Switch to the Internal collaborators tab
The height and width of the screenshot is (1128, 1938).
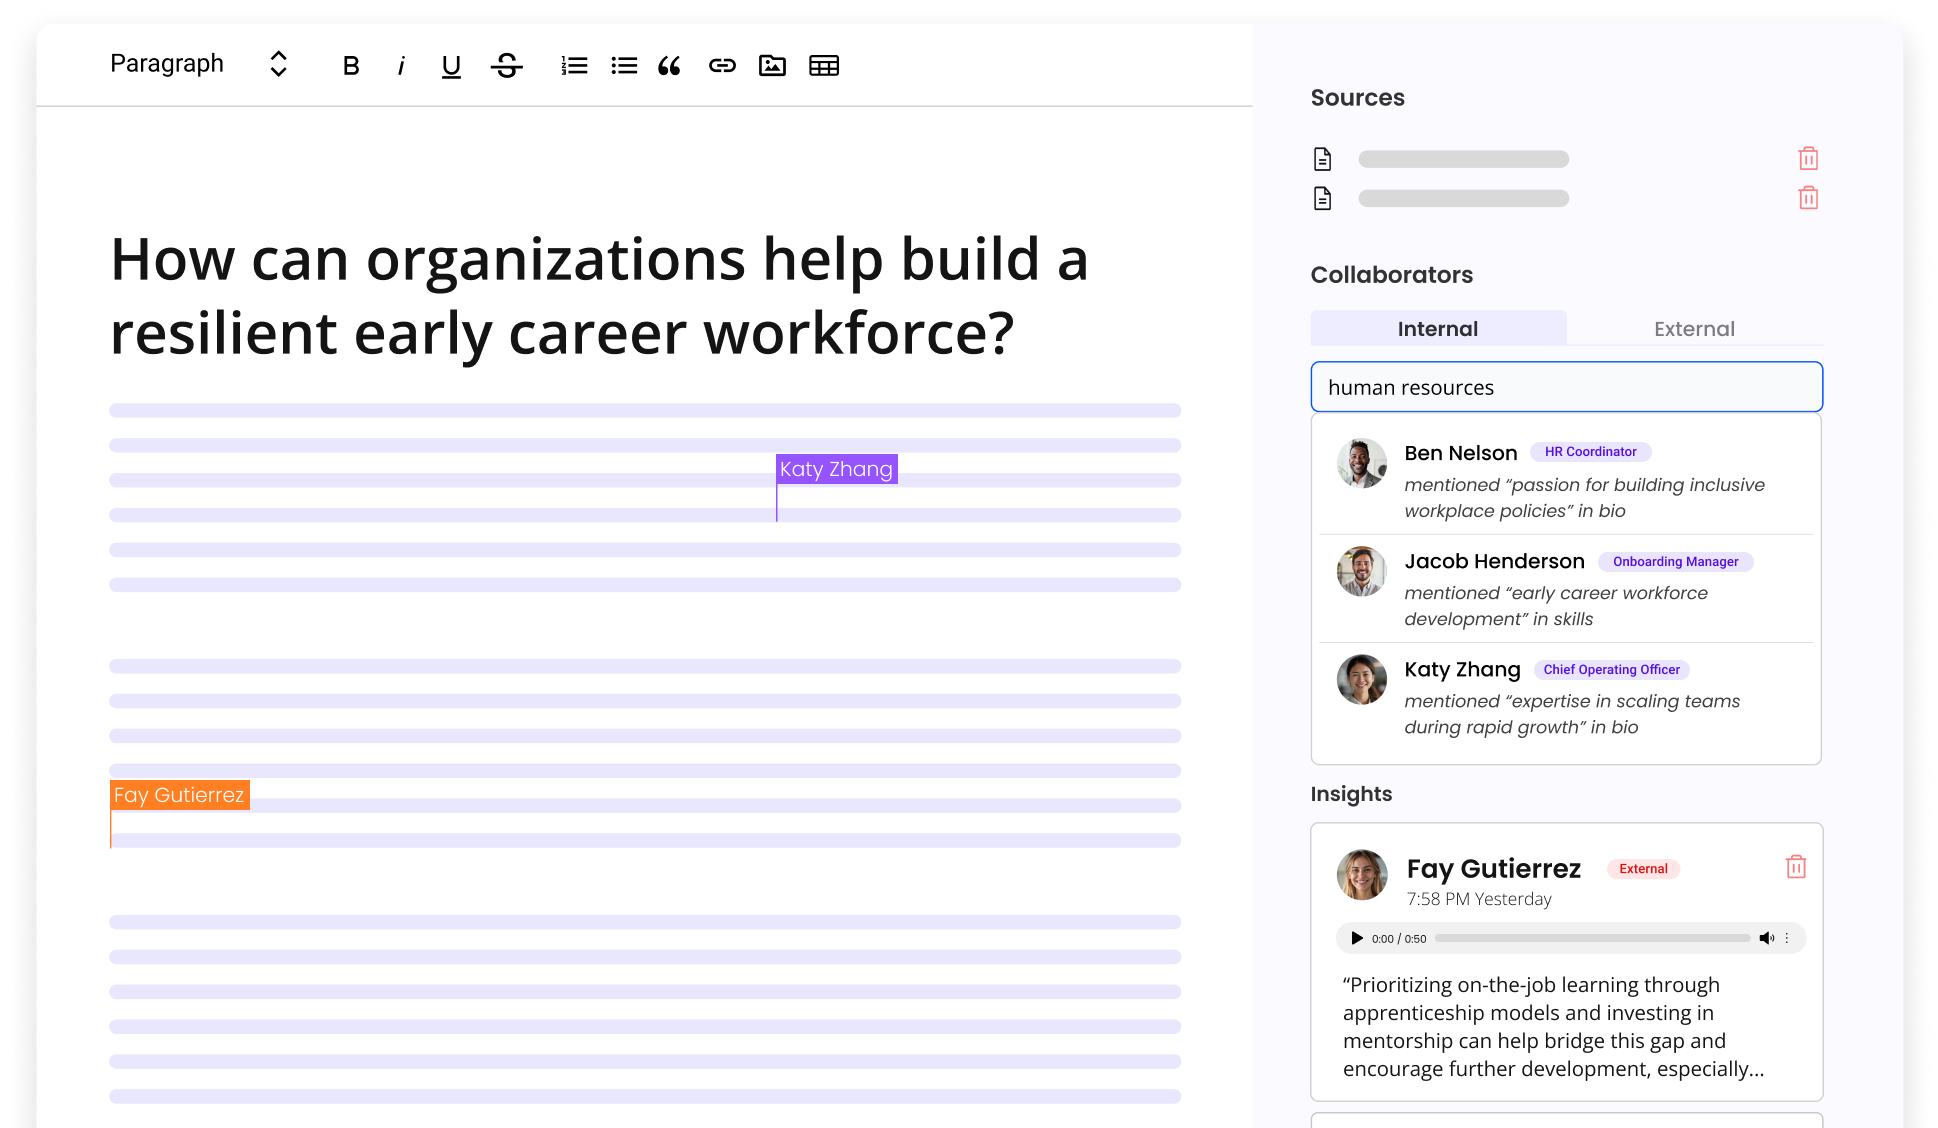tap(1438, 329)
